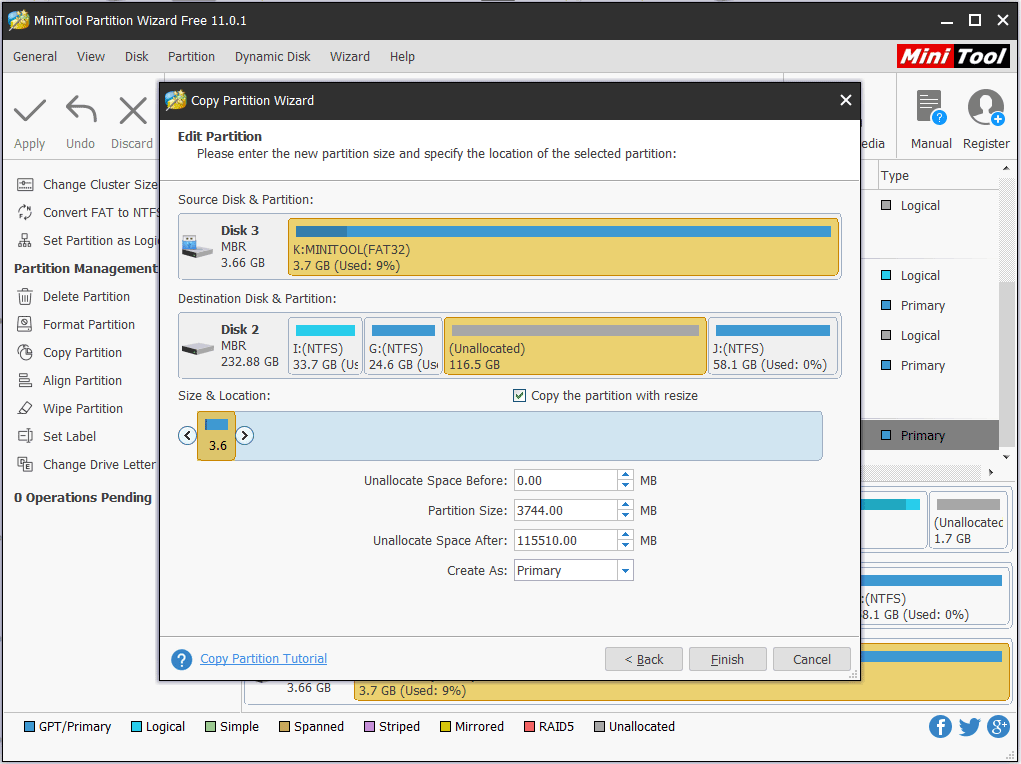Click the Cancel button
The image size is (1021, 764).
(x=811, y=660)
